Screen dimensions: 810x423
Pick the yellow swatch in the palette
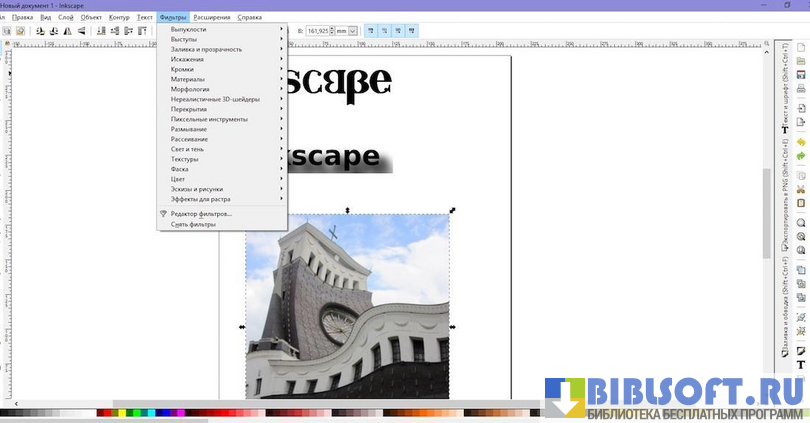[x=121, y=412]
